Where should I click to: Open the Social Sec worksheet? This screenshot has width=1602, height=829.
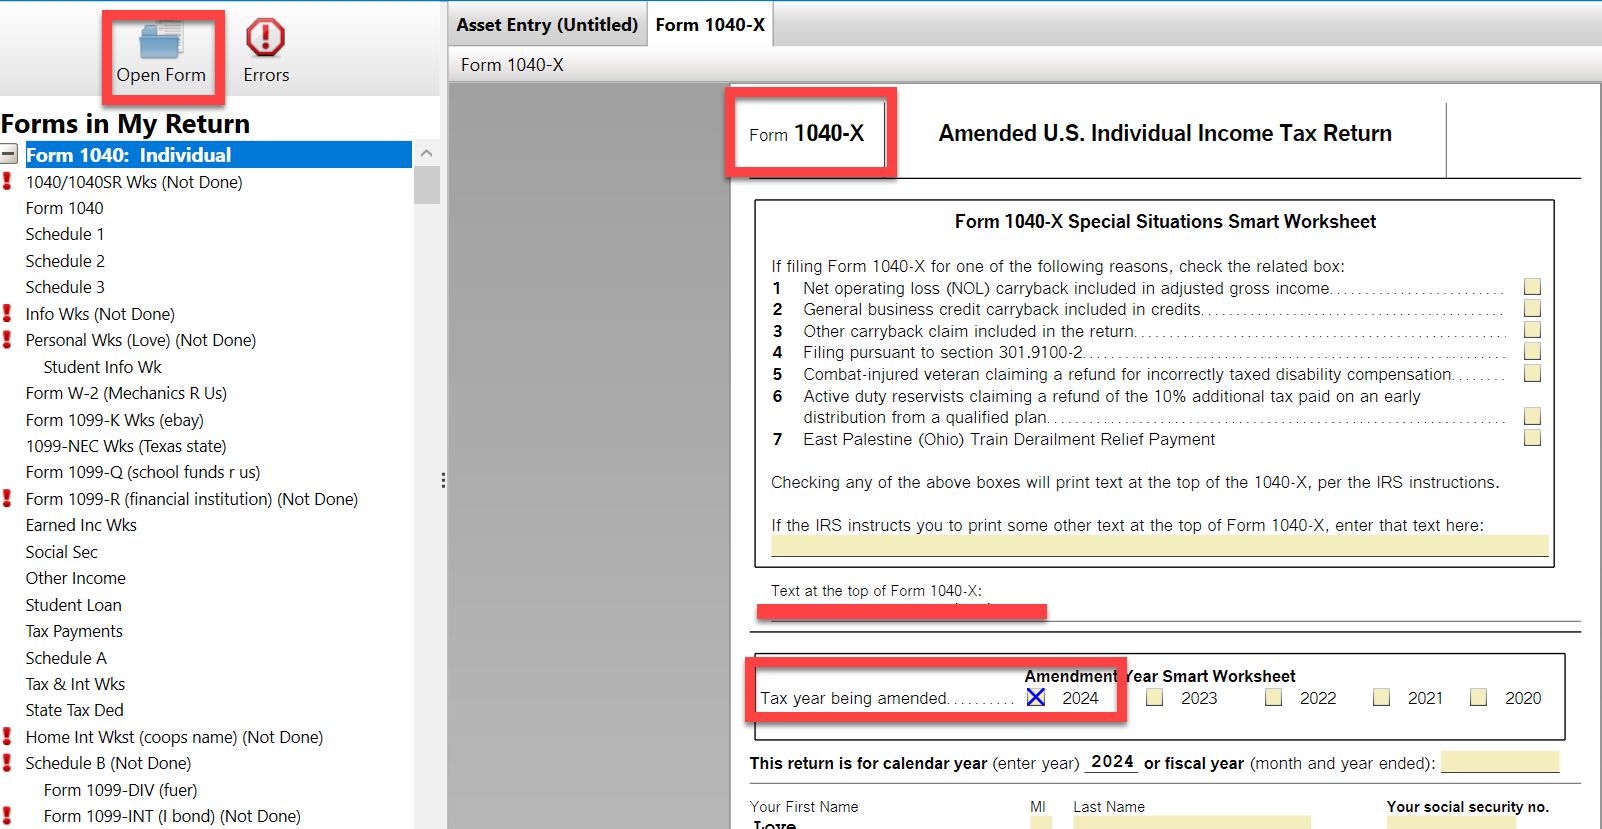point(62,552)
